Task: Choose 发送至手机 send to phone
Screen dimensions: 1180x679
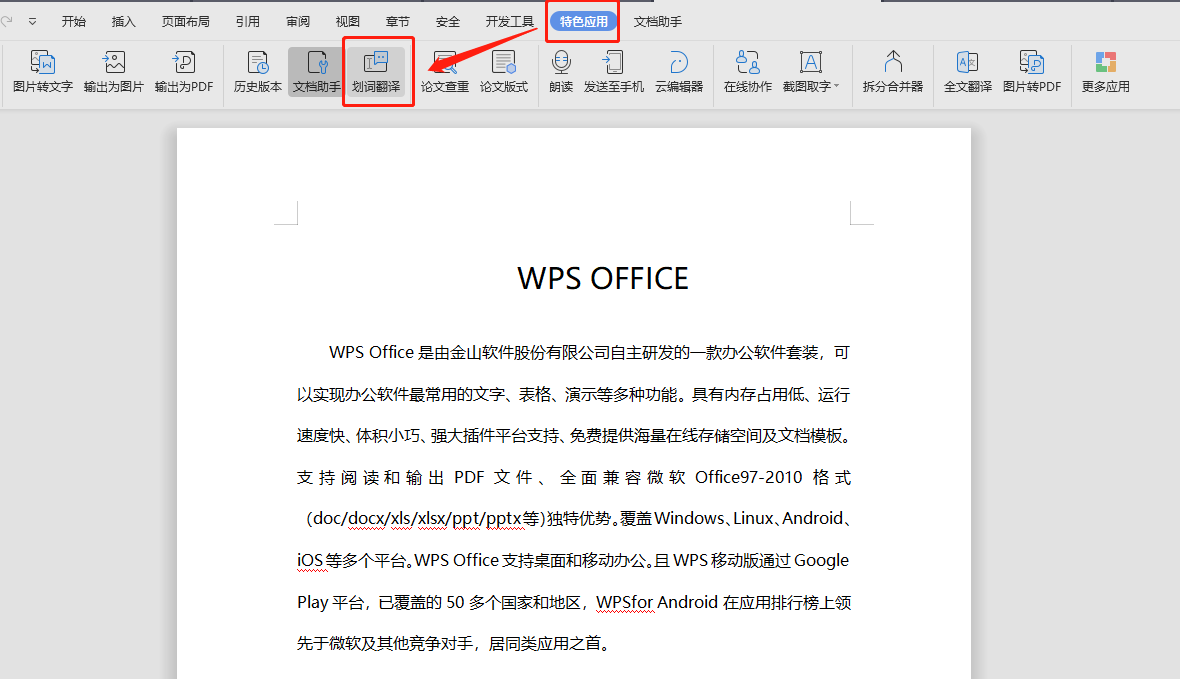Action: [x=613, y=72]
